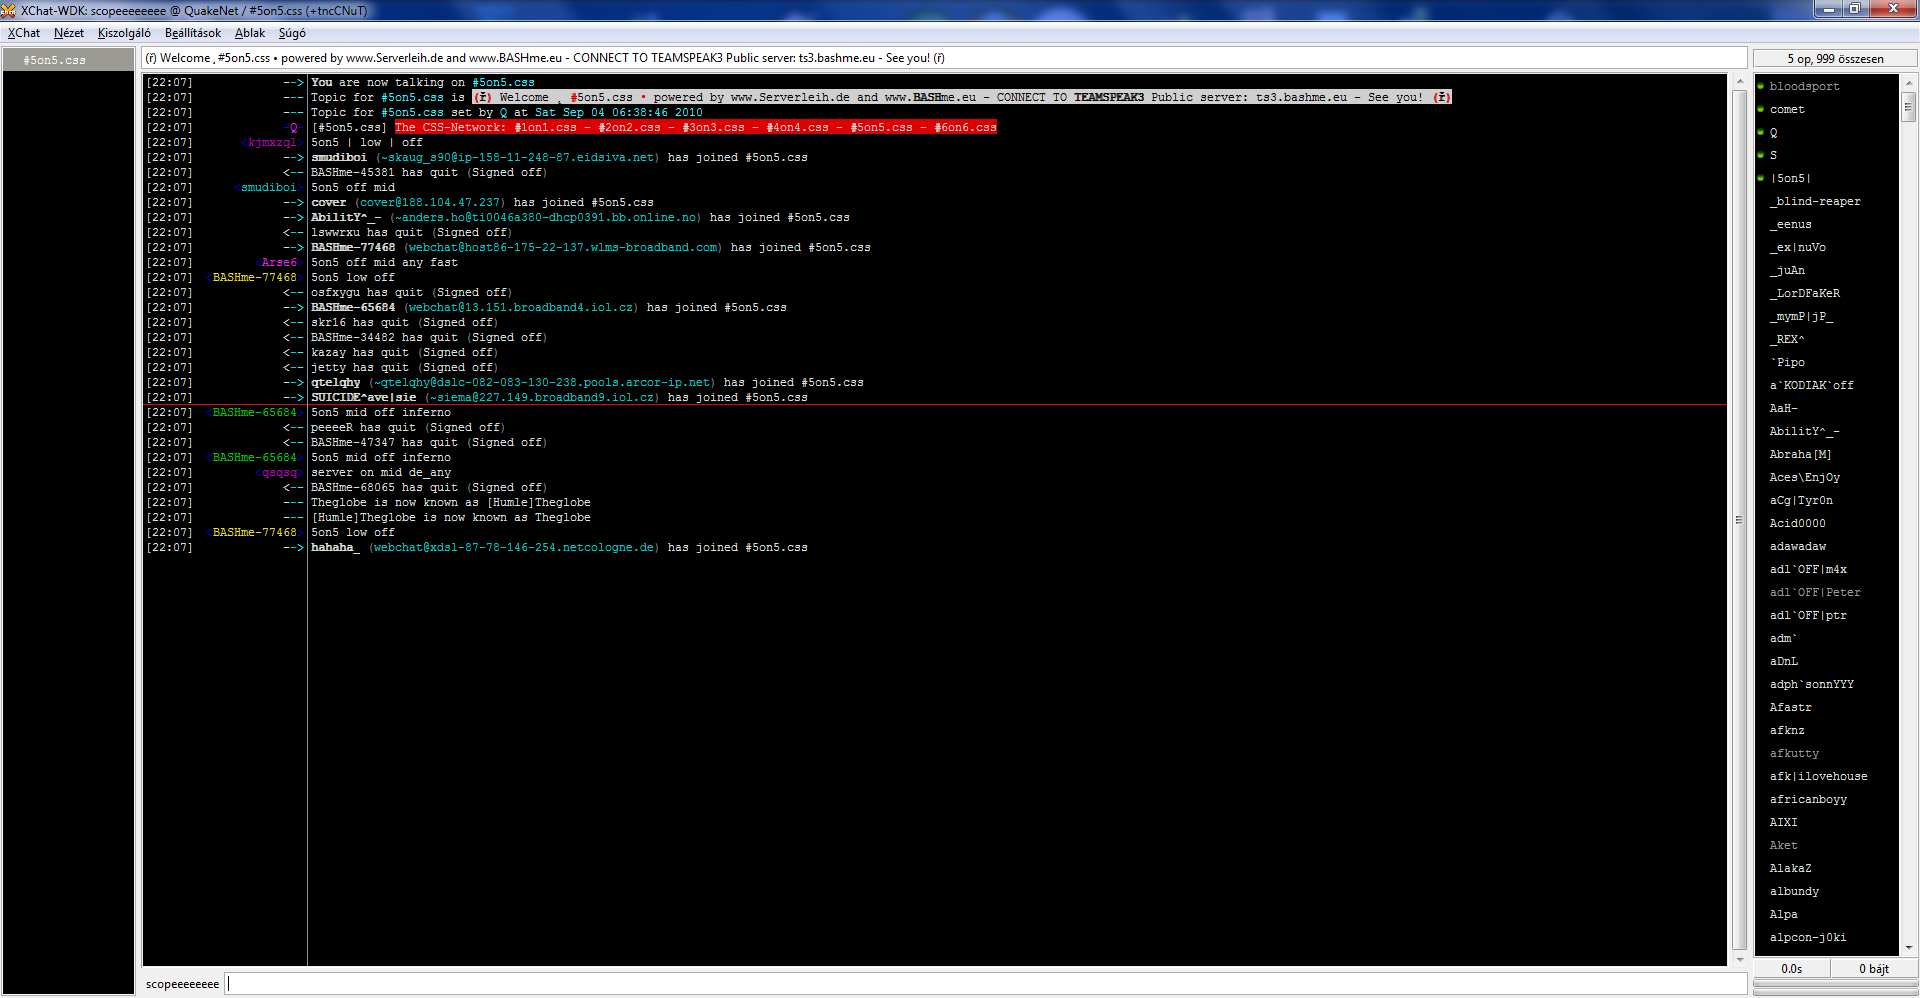Select user AbilitY^_- in user list
1920x998 pixels.
[1804, 431]
